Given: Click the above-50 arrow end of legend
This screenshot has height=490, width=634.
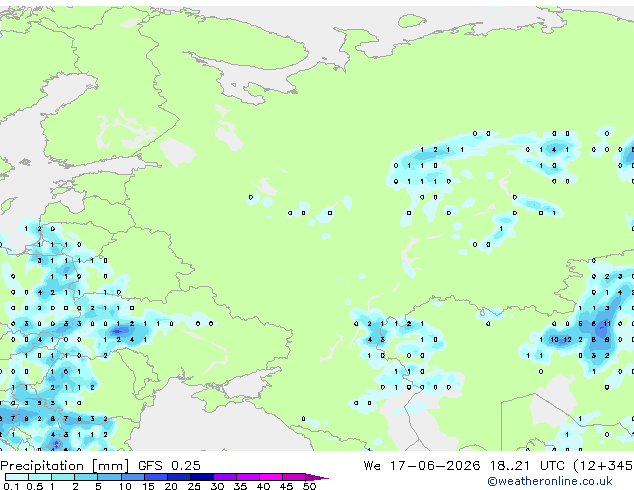Looking at the screenshot, I should [317, 477].
